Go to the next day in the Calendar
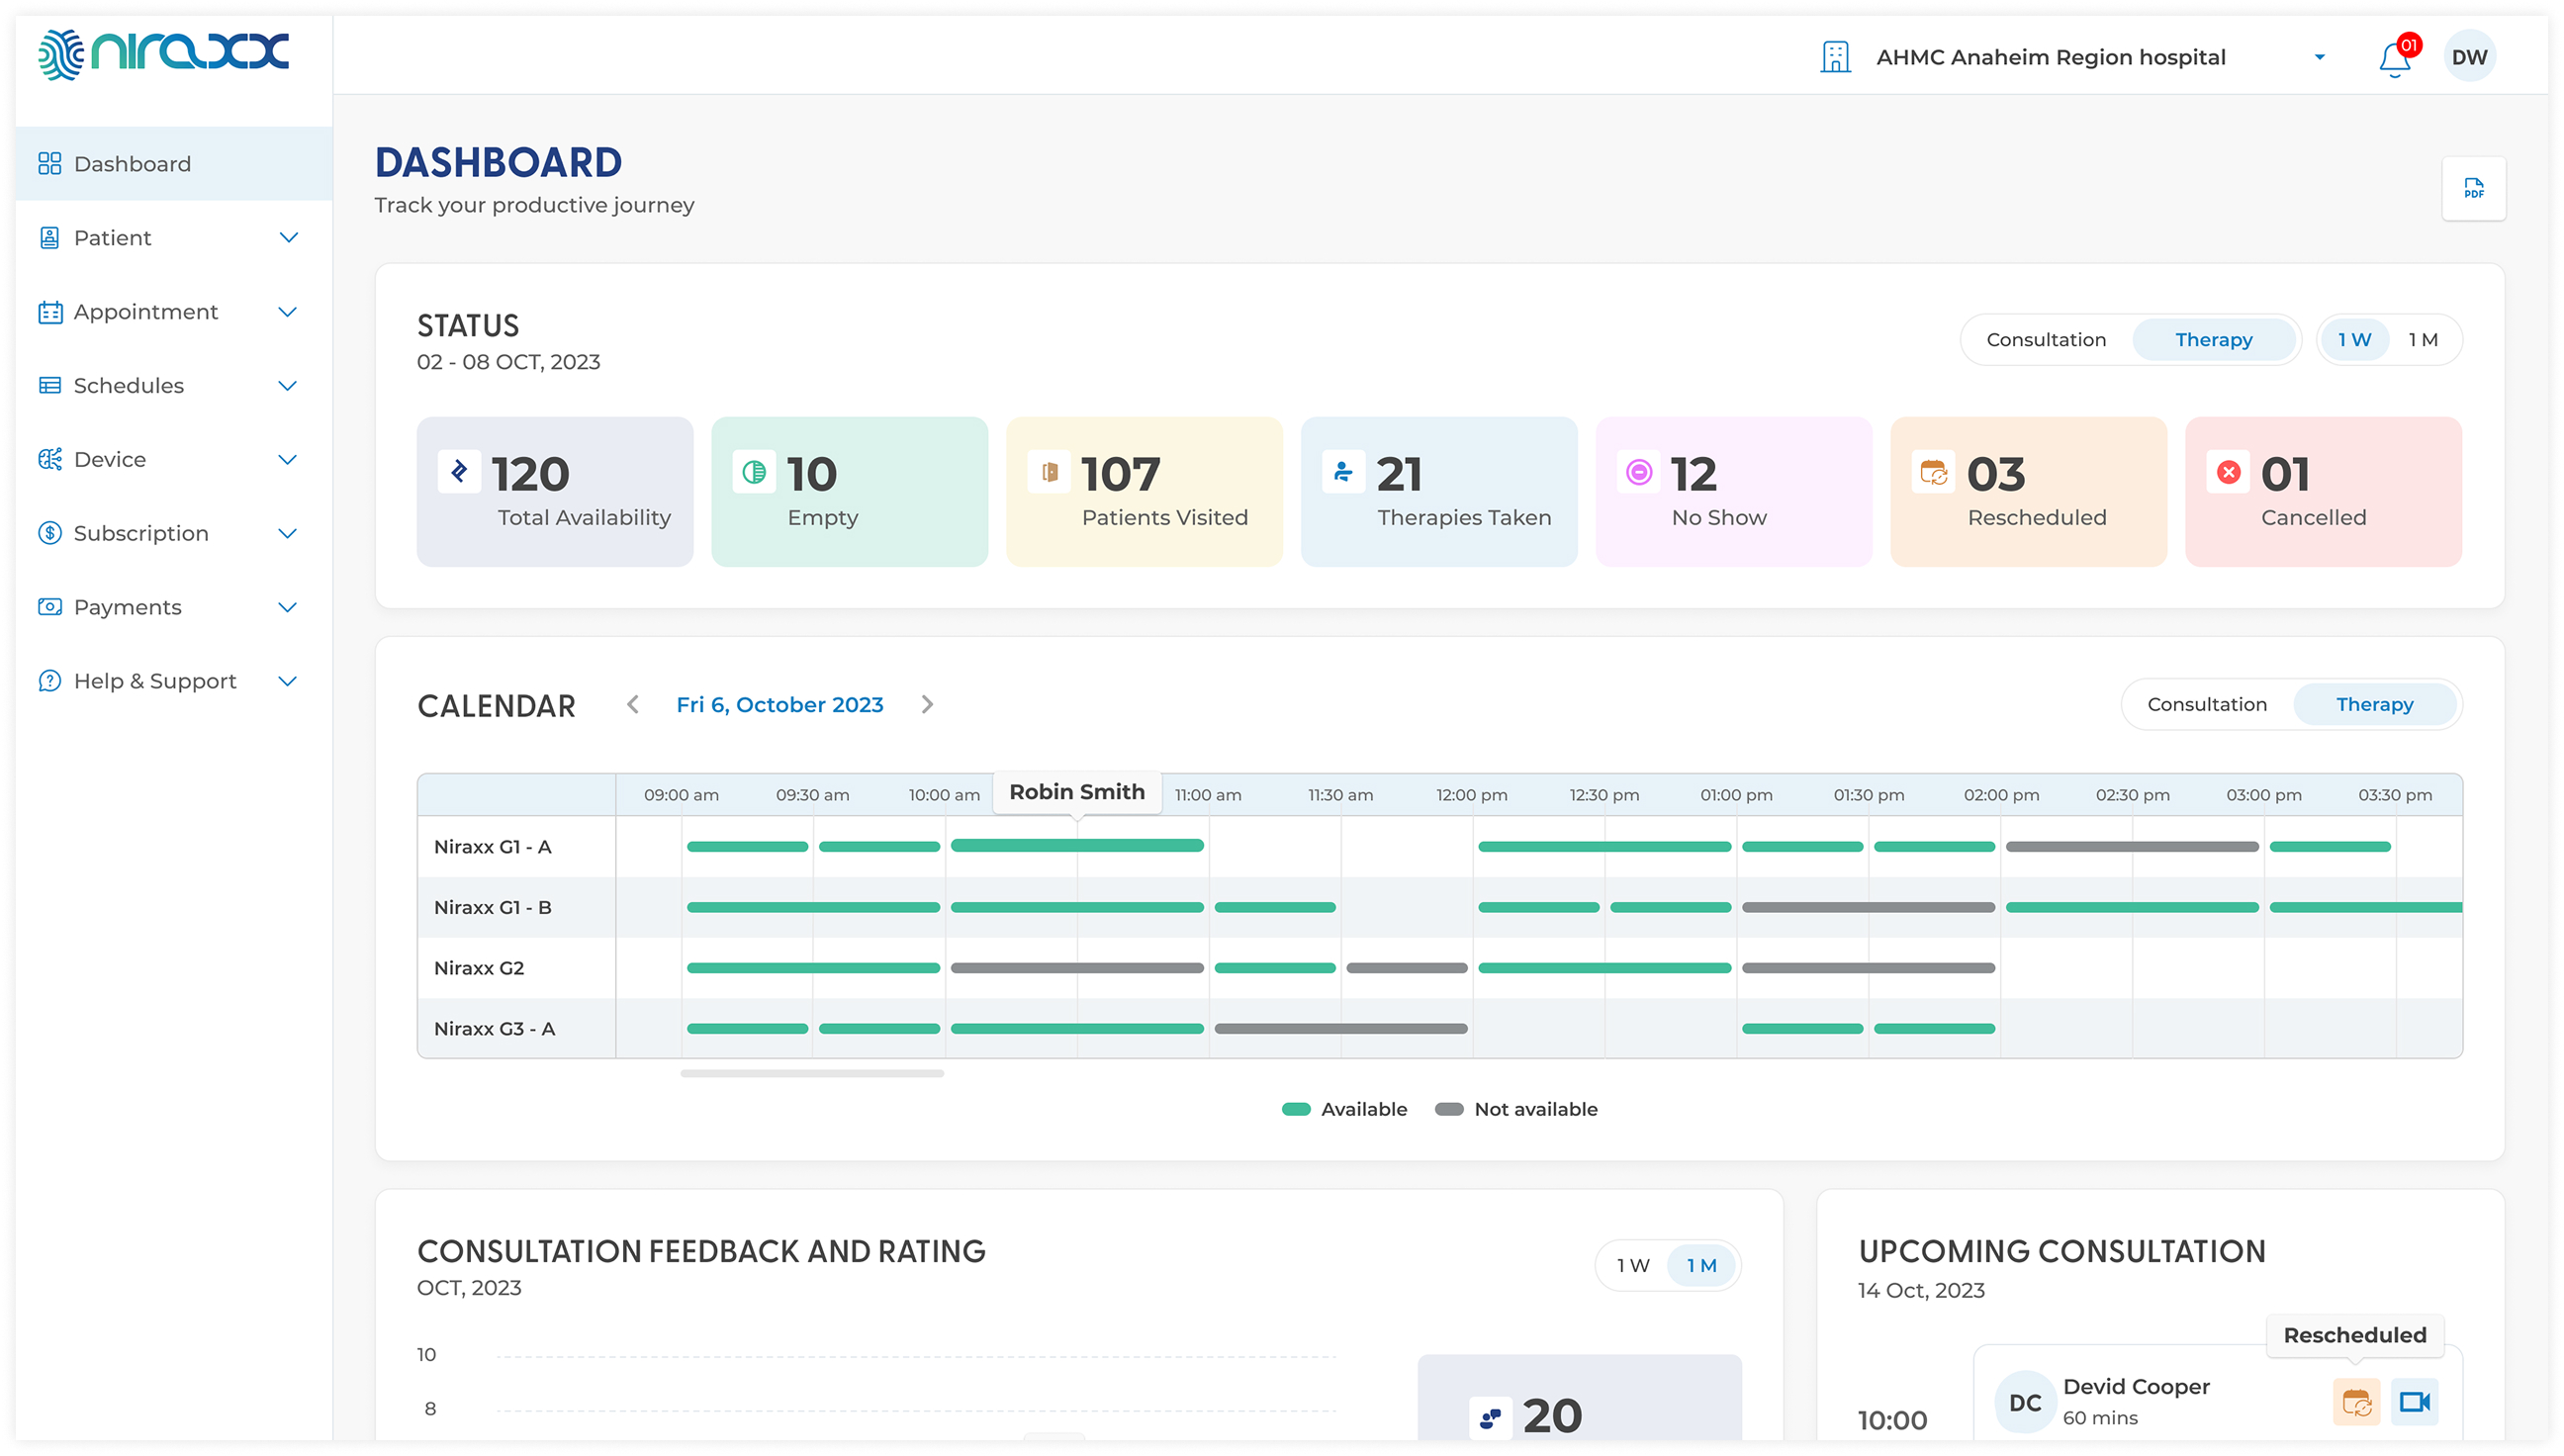 928,704
